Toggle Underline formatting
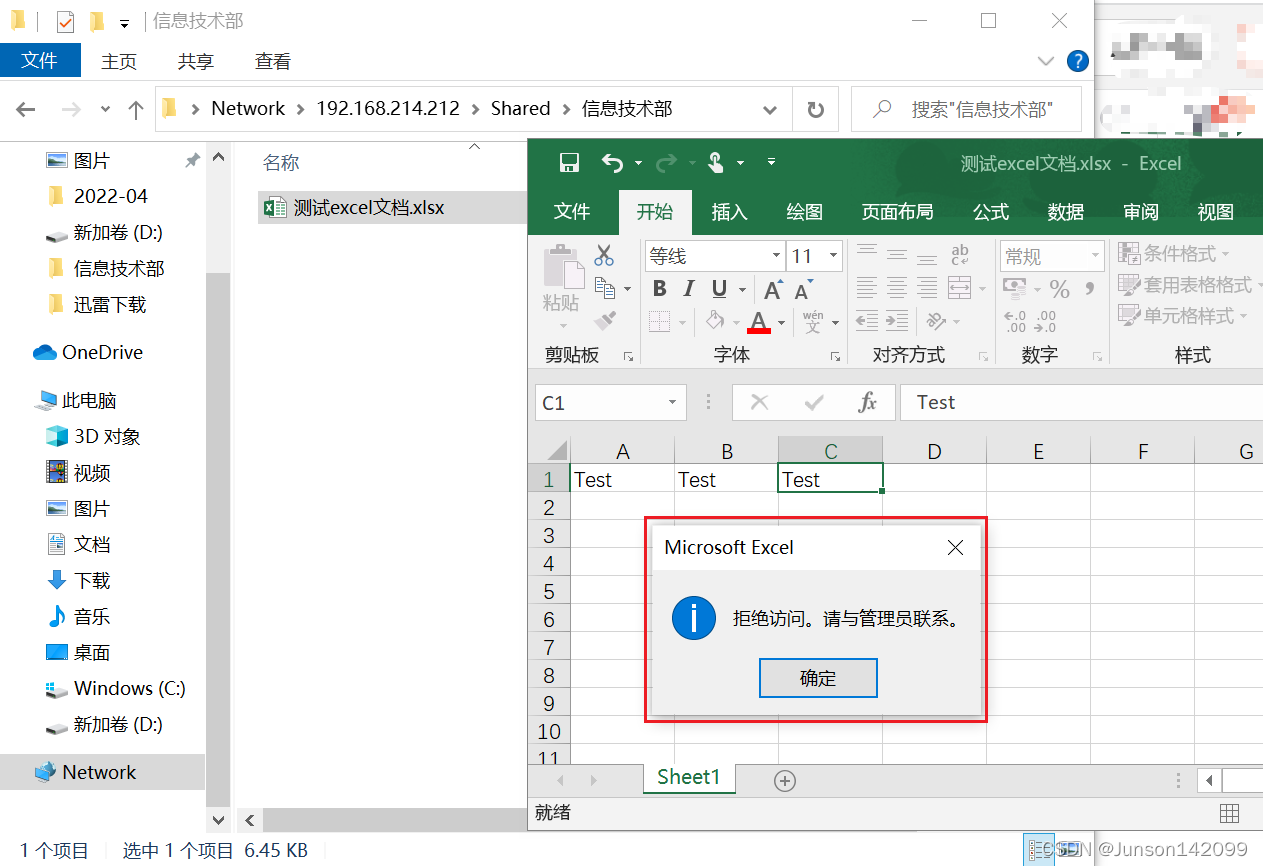 point(719,289)
